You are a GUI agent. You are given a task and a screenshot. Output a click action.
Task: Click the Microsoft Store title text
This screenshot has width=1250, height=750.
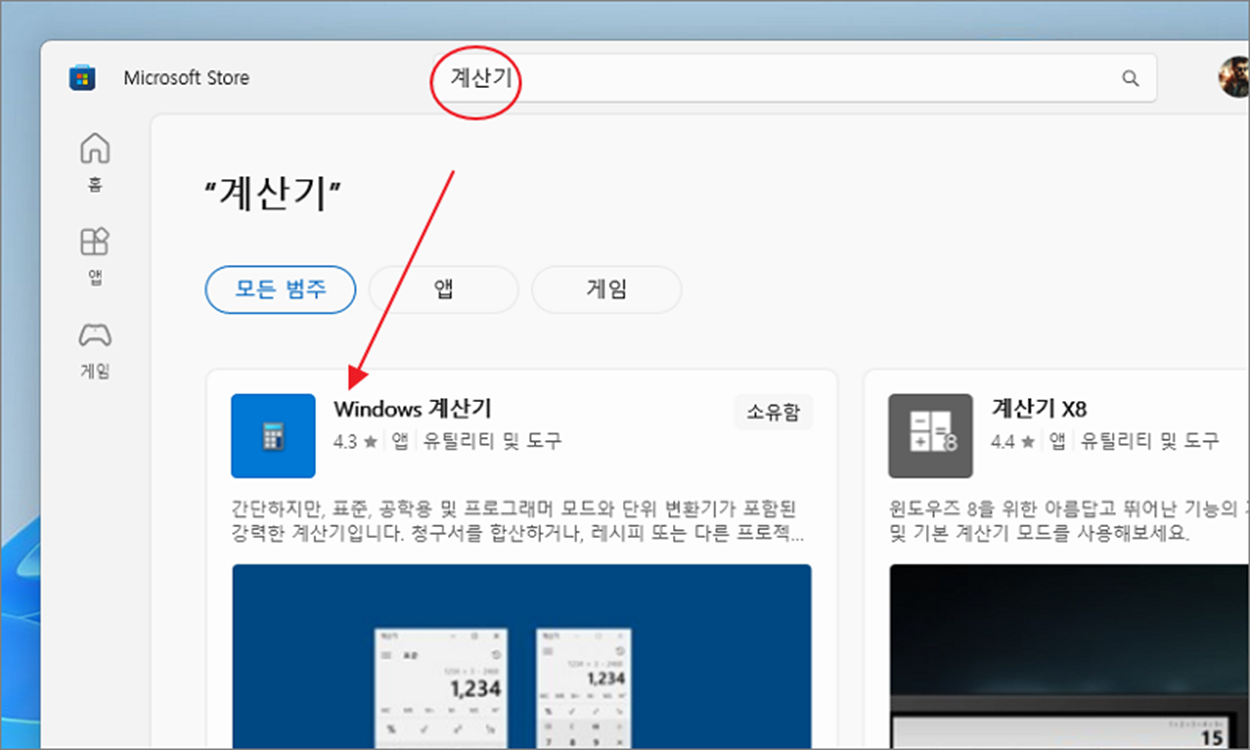pos(187,78)
